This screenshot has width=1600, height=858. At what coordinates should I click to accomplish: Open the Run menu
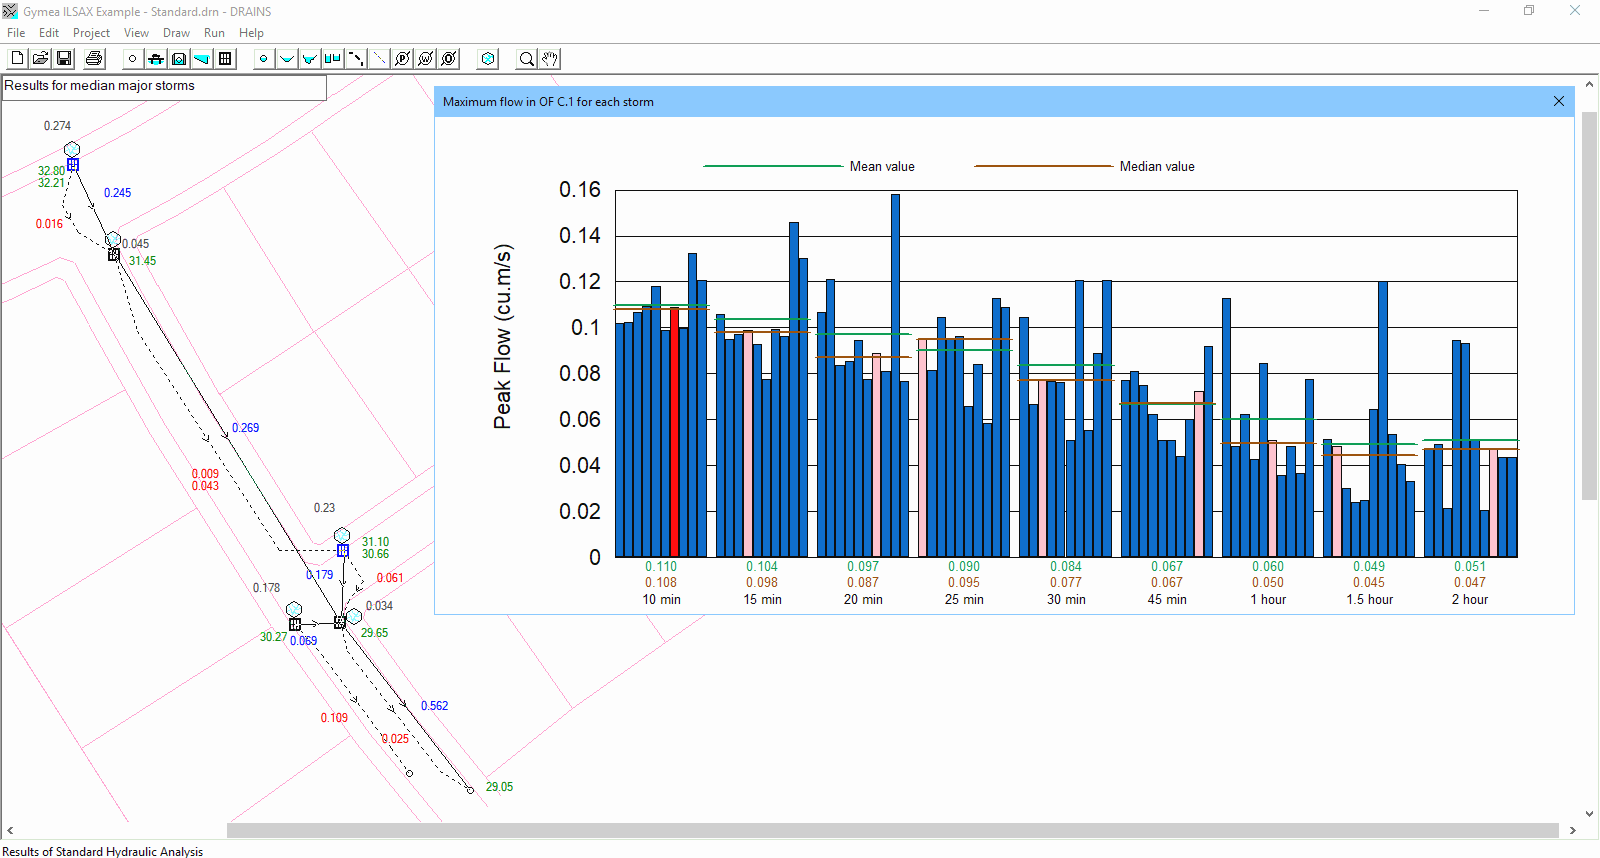point(214,33)
